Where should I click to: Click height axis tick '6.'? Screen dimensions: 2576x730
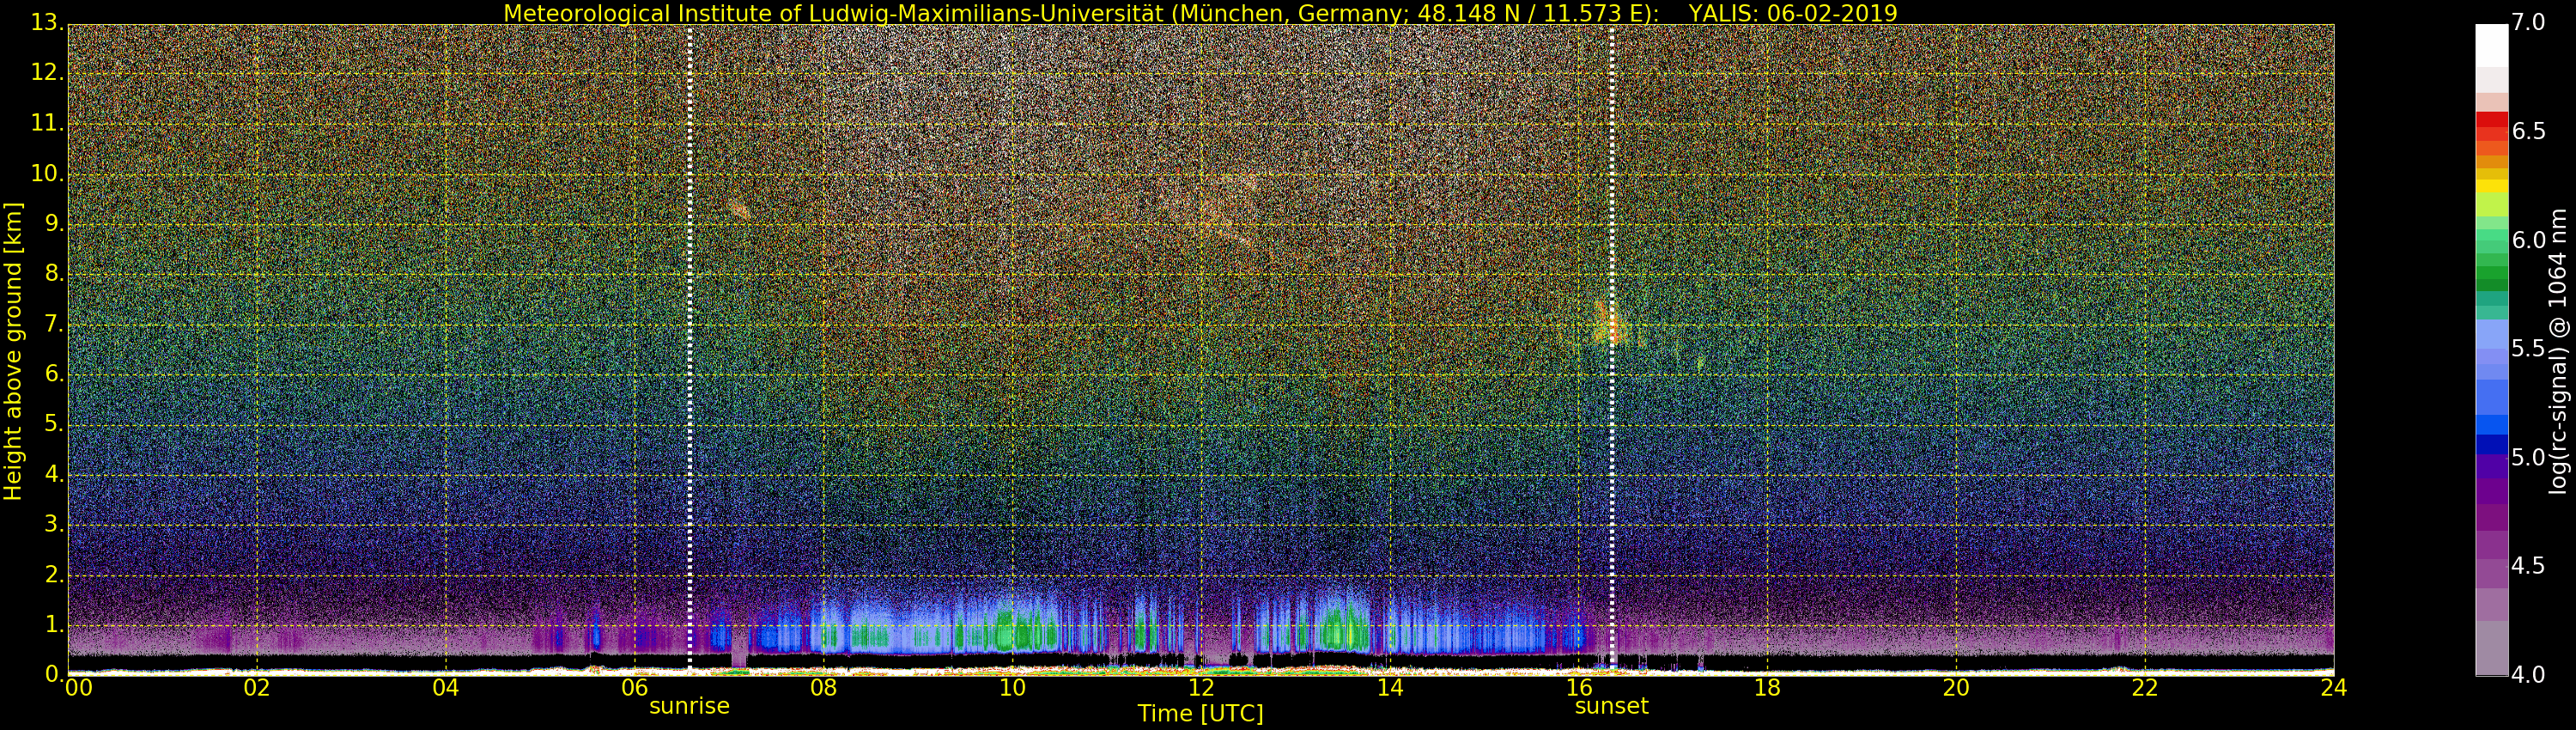[x=54, y=374]
